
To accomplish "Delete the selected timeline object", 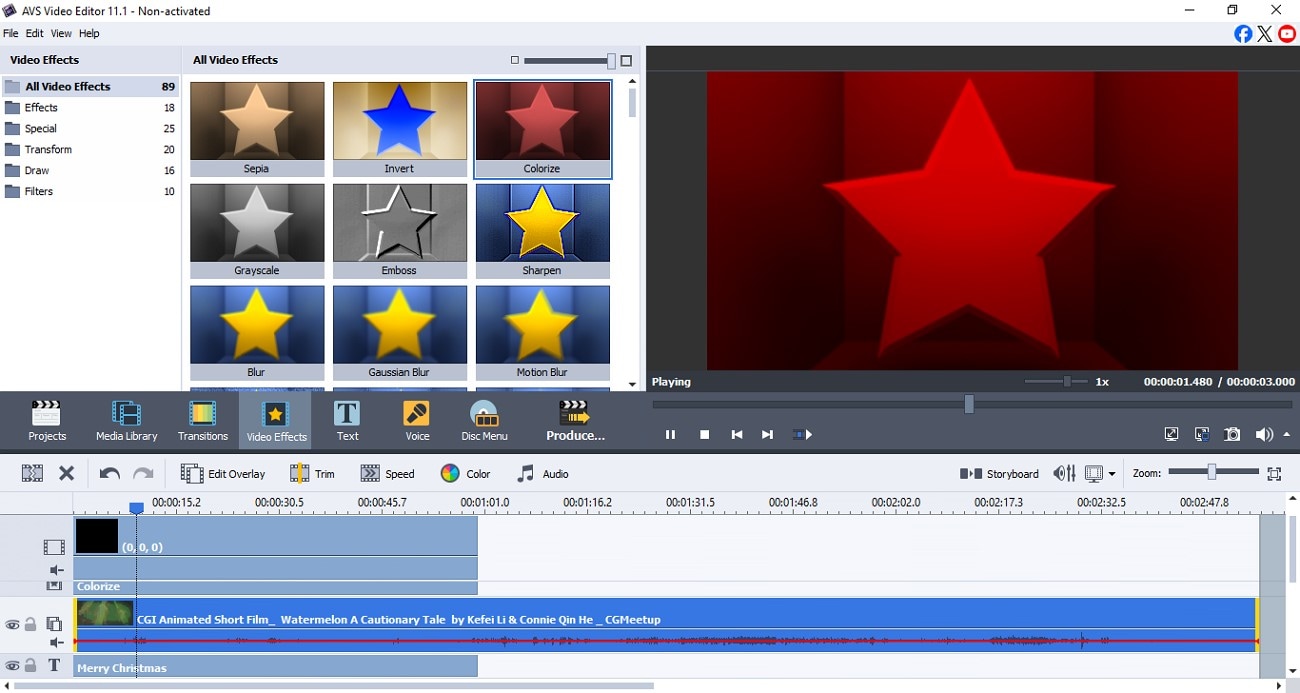I will click(x=67, y=474).
